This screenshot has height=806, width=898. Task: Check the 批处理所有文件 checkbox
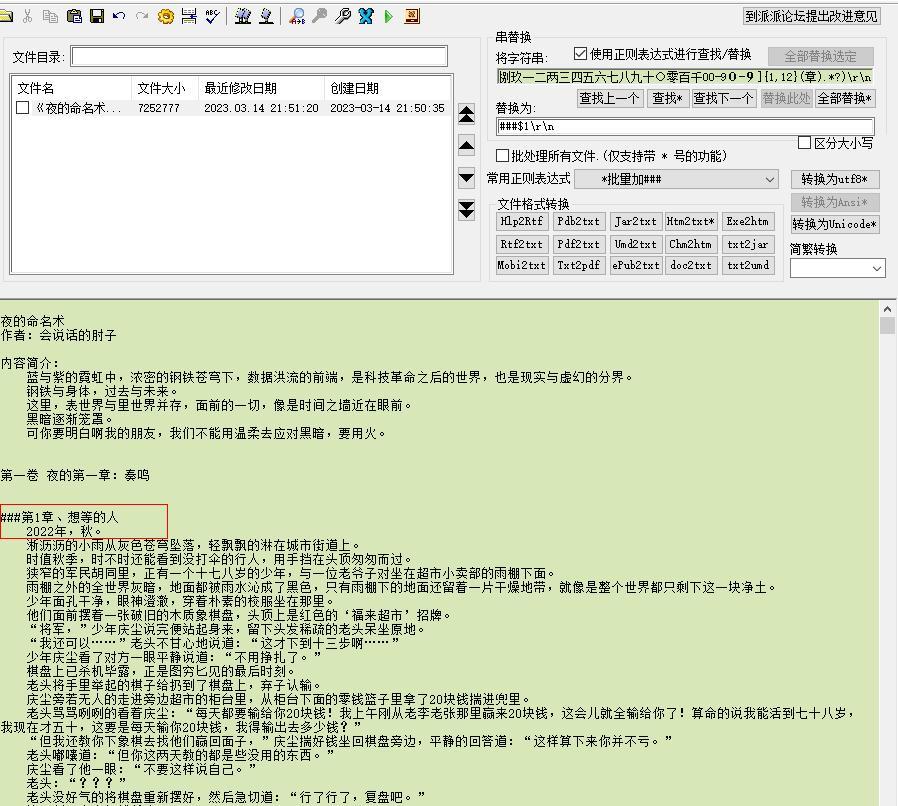click(x=503, y=156)
